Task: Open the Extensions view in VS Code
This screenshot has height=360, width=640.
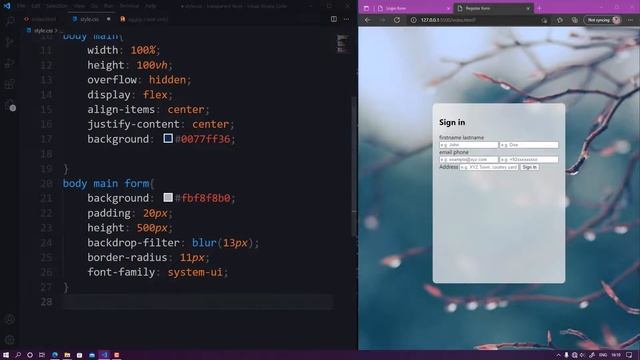Action: [10, 84]
